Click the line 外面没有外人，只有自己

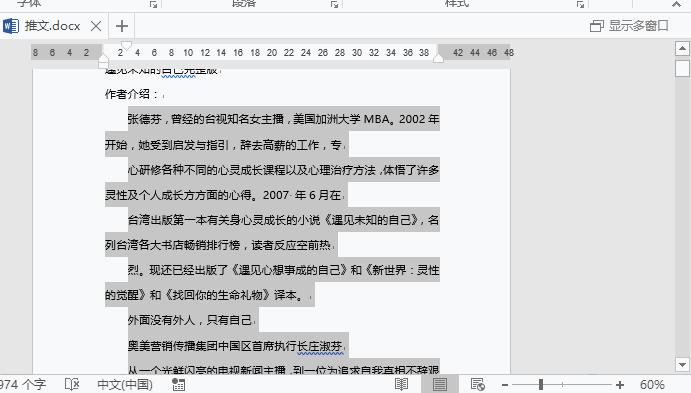189,320
